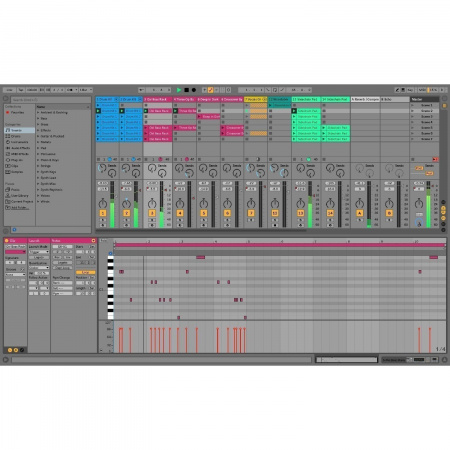Toggle track 5 activator button
The height and width of the screenshot is (450, 450).
coord(204,213)
